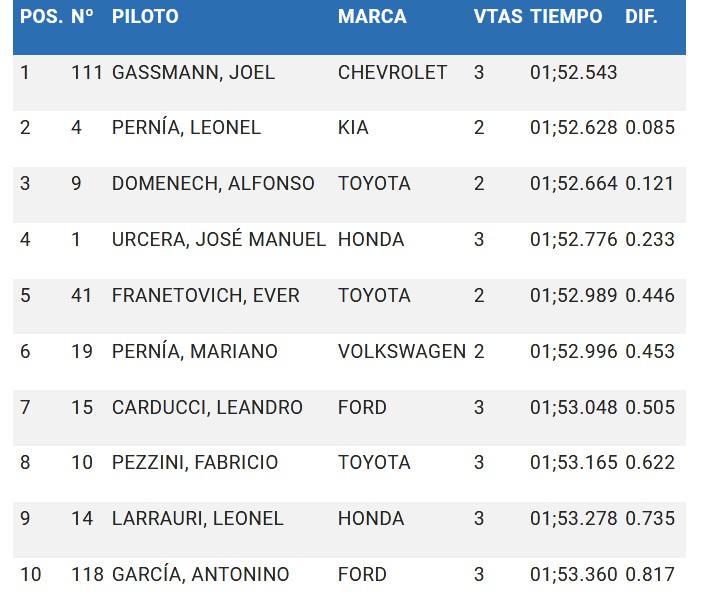Click on GARCÍA, ANTONINO

(201, 575)
